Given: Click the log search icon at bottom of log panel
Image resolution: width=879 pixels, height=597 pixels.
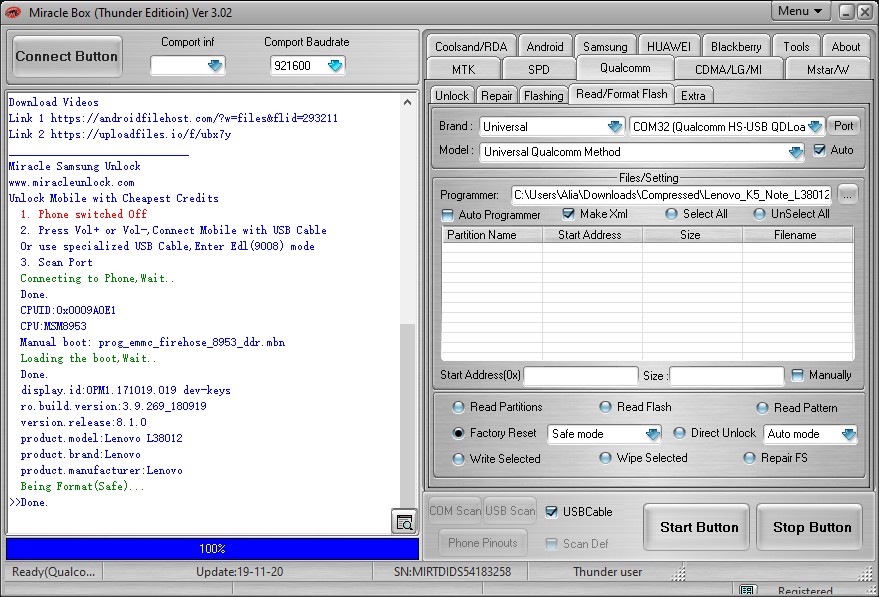Looking at the screenshot, I should (x=404, y=522).
